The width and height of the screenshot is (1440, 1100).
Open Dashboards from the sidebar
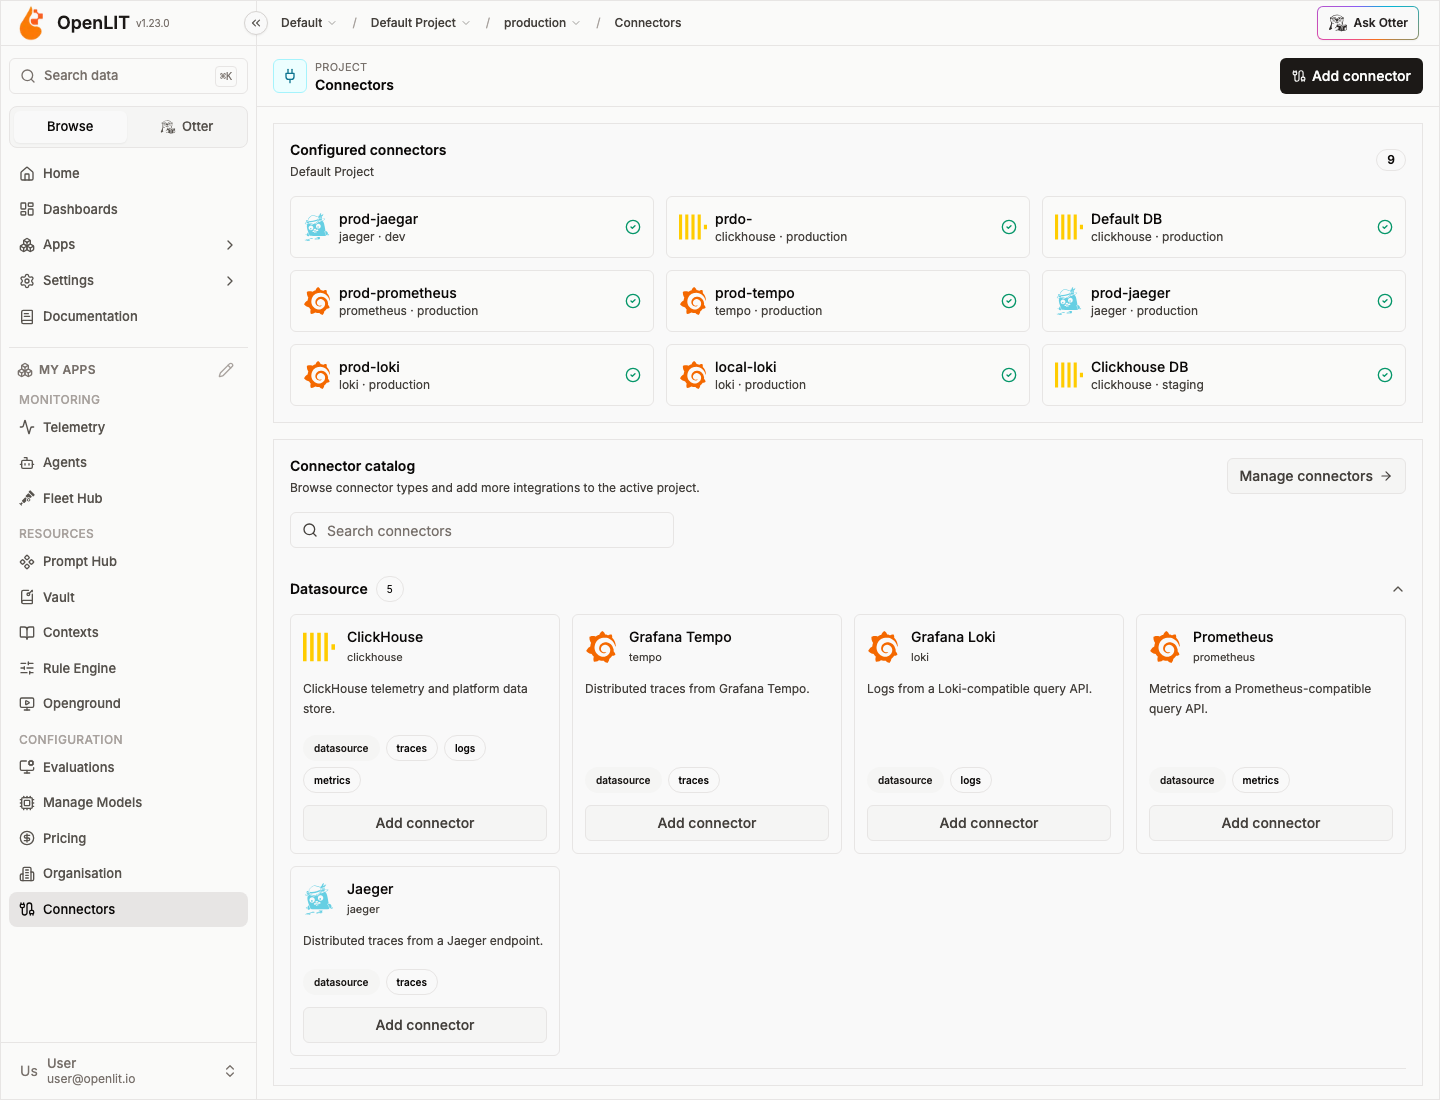pos(128,209)
